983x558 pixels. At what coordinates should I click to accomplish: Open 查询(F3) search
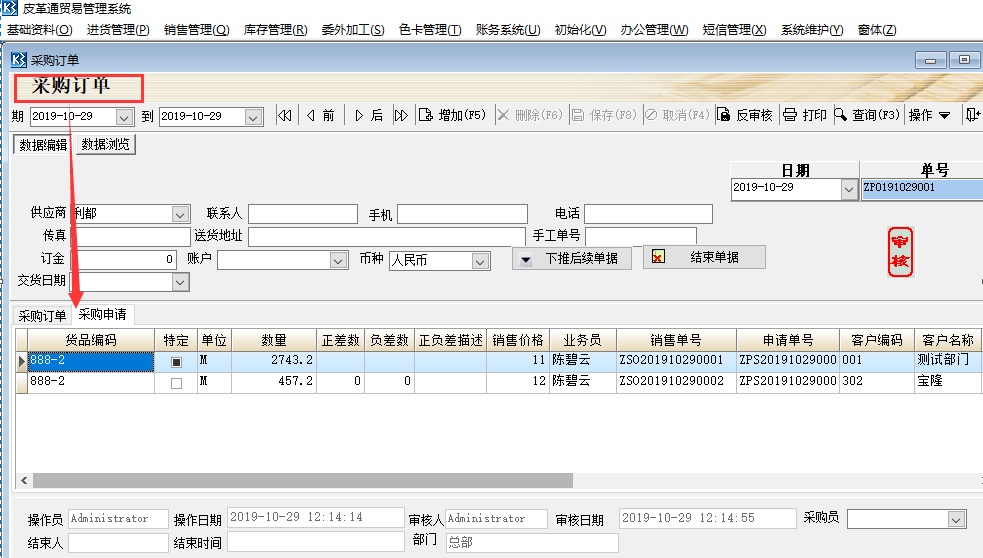867,115
